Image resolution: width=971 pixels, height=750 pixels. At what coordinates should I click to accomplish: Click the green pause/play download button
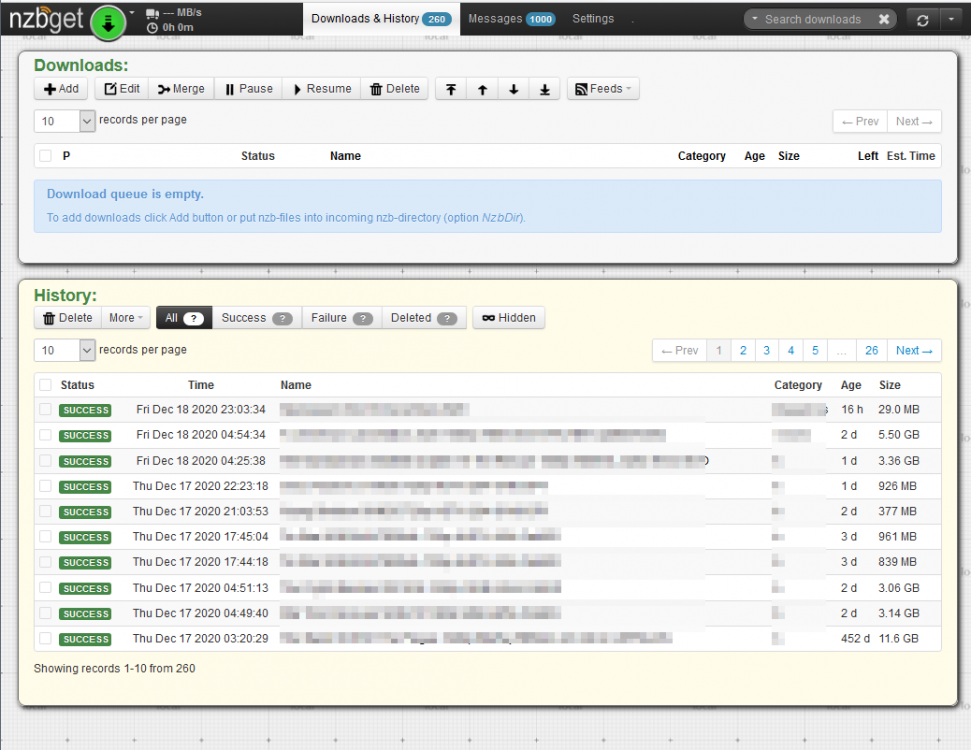(x=108, y=24)
